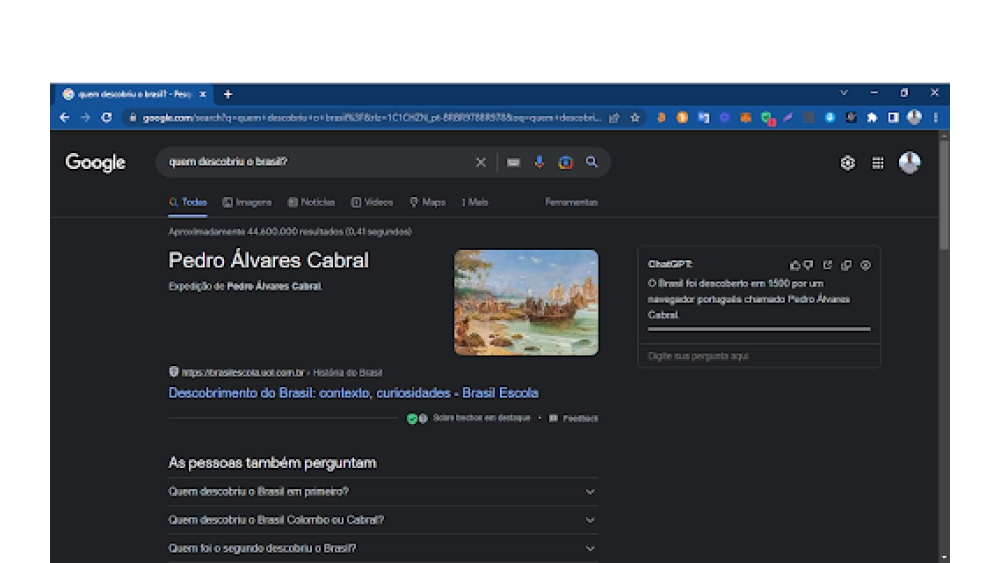Bookmark this page with the star icon
Screen dimensions: 1000x563
click(x=635, y=117)
